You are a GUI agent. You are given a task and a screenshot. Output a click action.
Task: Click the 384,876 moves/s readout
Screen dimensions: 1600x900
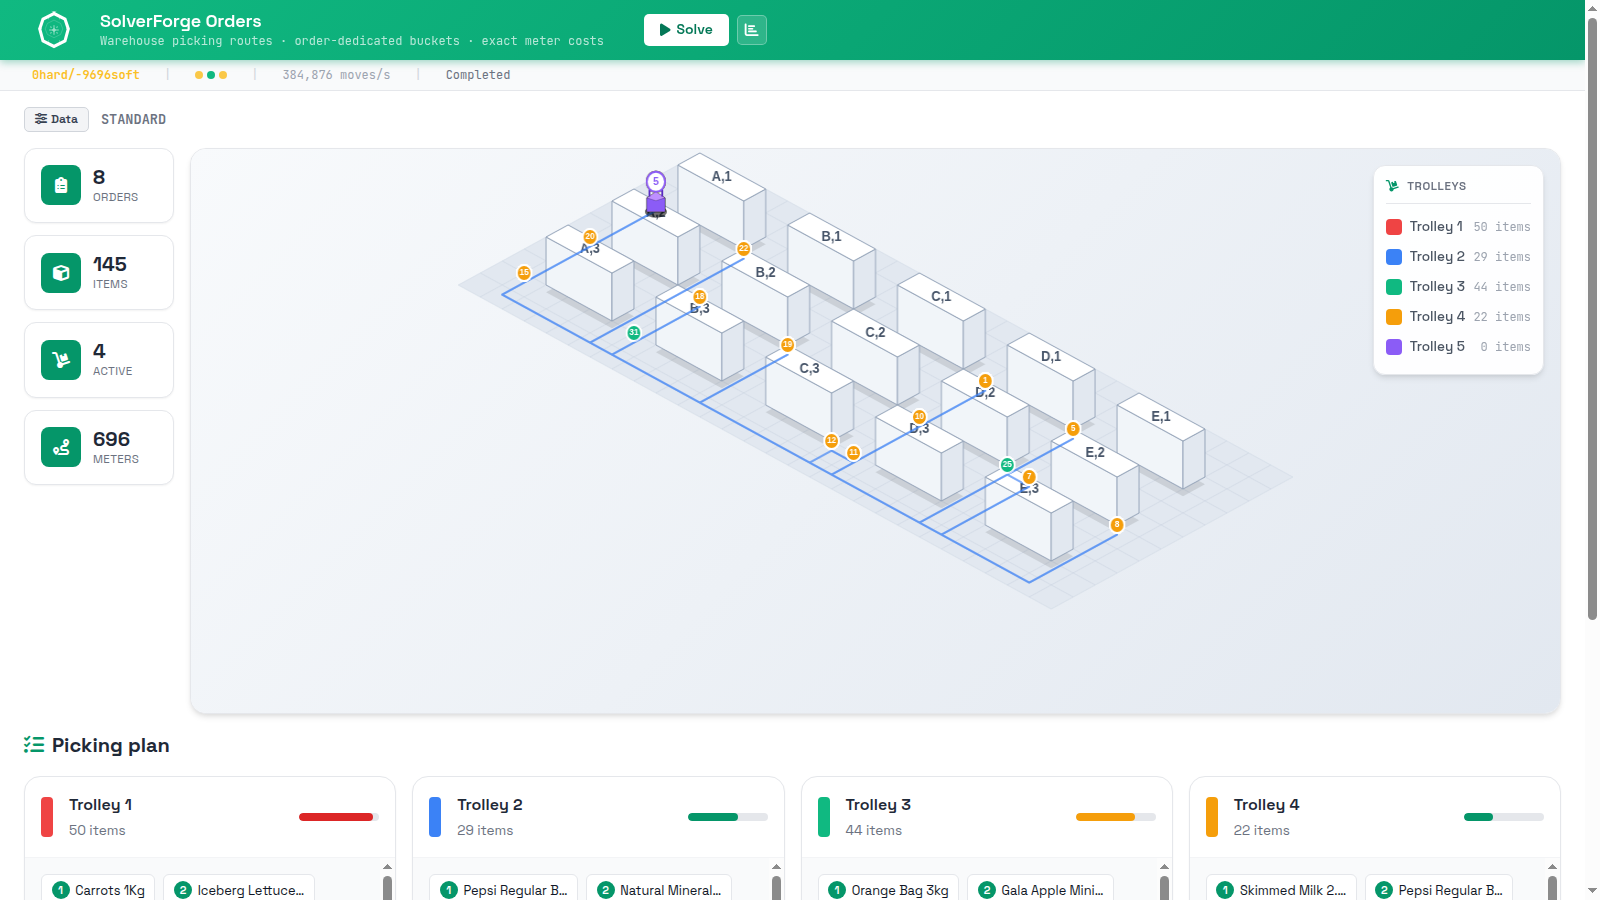(336, 75)
